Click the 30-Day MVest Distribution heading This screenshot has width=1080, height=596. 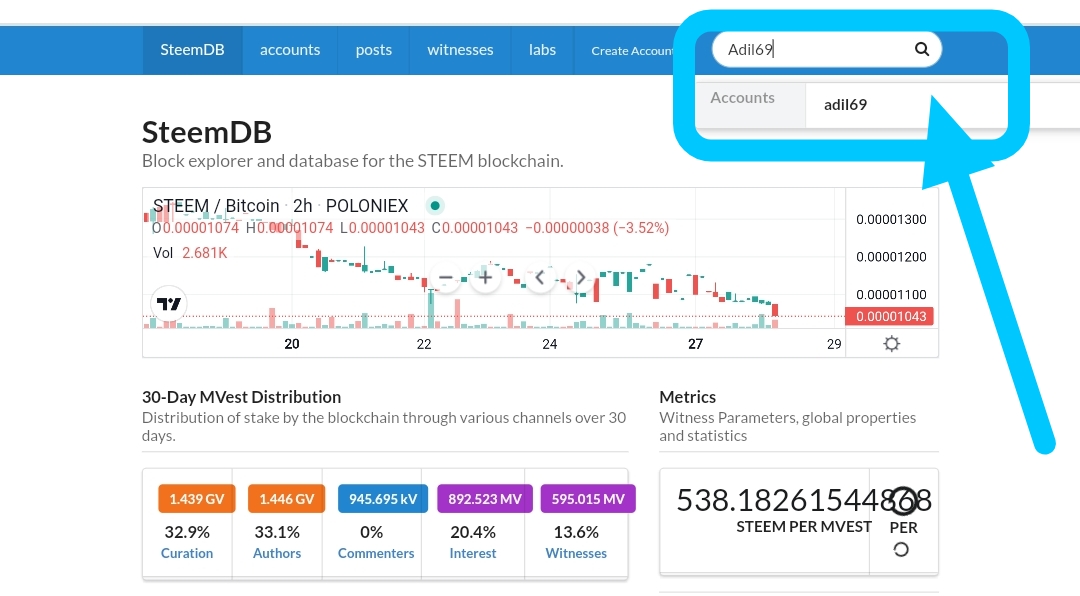[x=241, y=397]
